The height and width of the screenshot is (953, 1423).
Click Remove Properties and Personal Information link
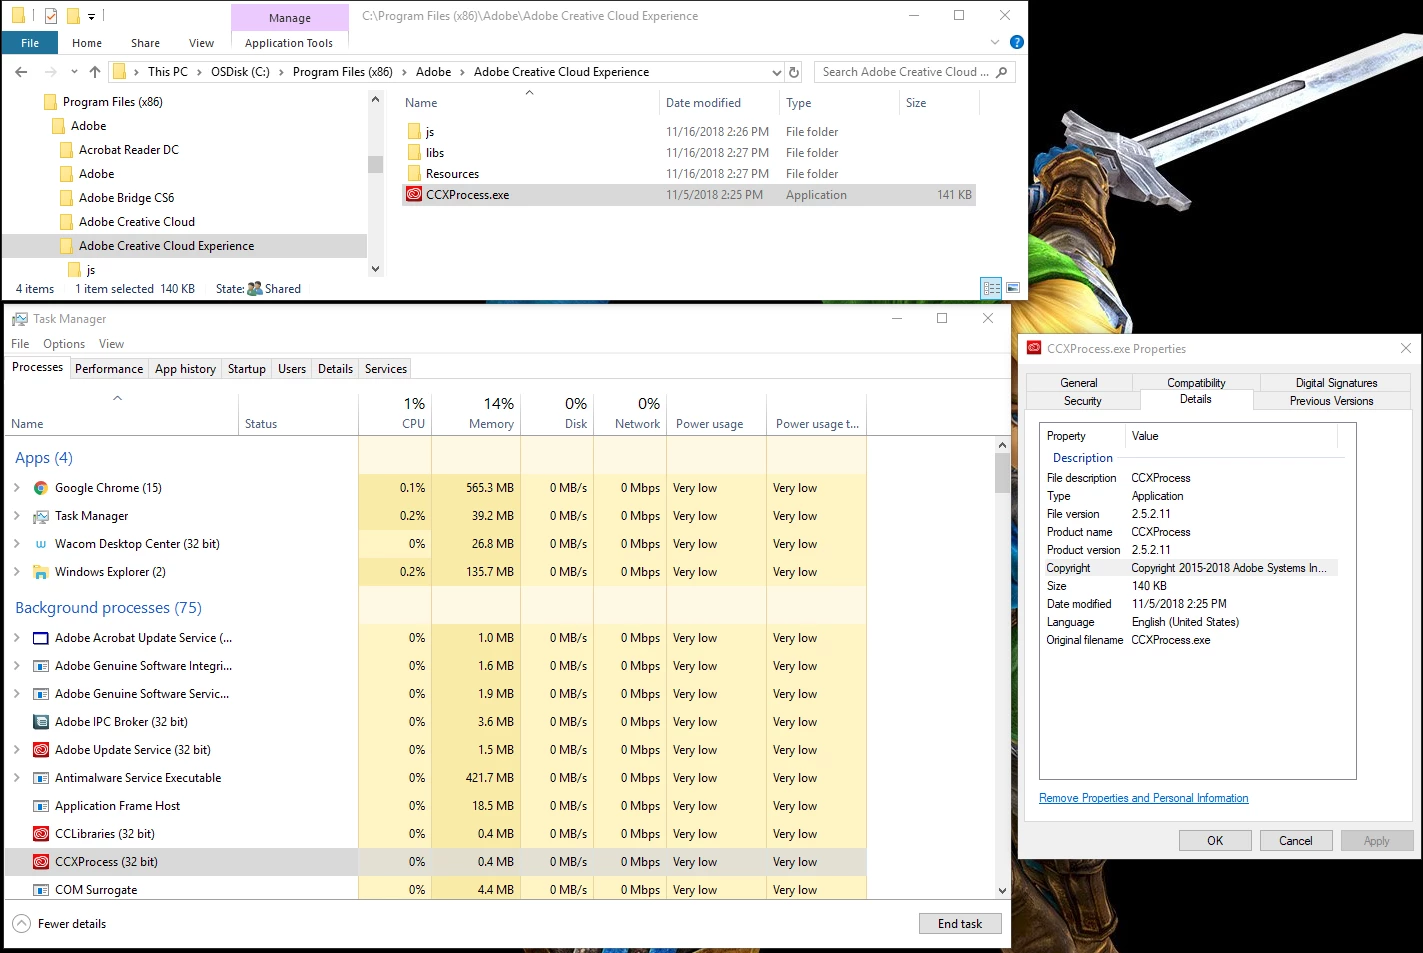[1143, 798]
